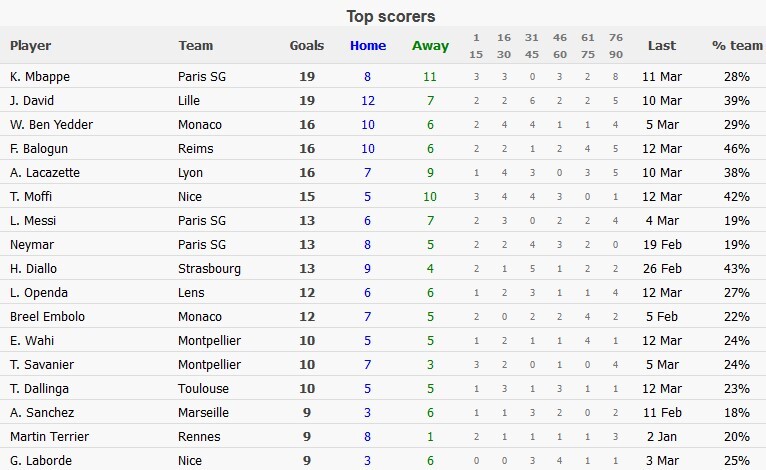Click the Home column header
This screenshot has height=470, width=766.
368,46
